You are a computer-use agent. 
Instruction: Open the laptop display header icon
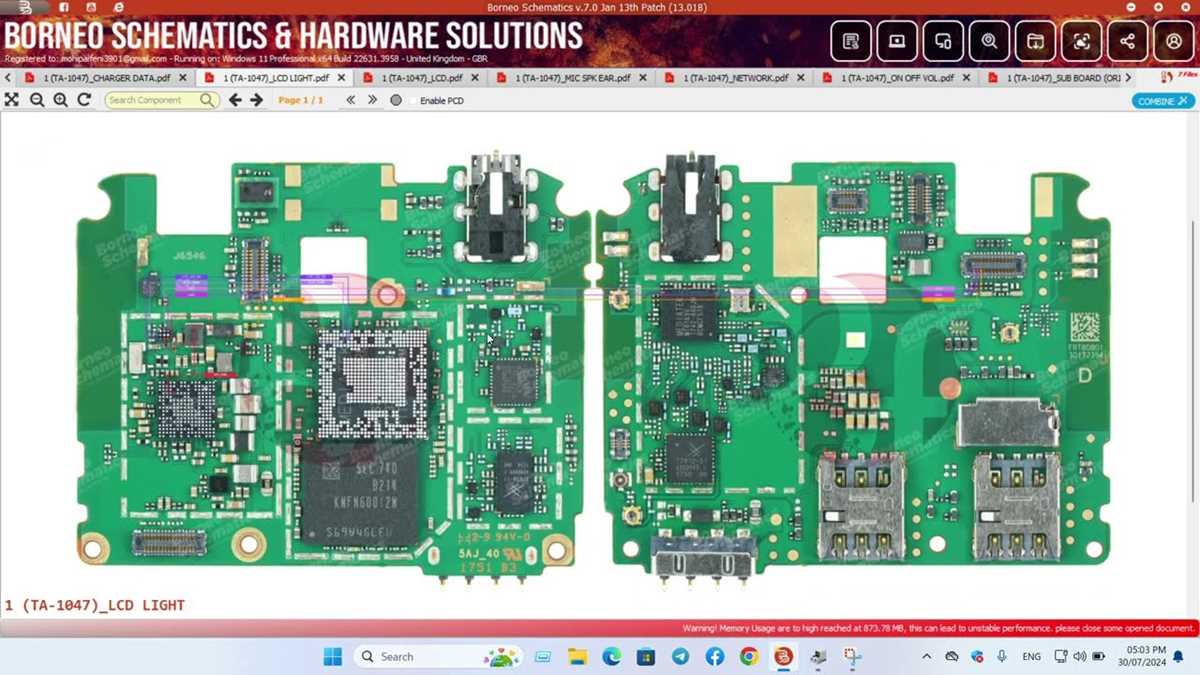click(x=897, y=42)
